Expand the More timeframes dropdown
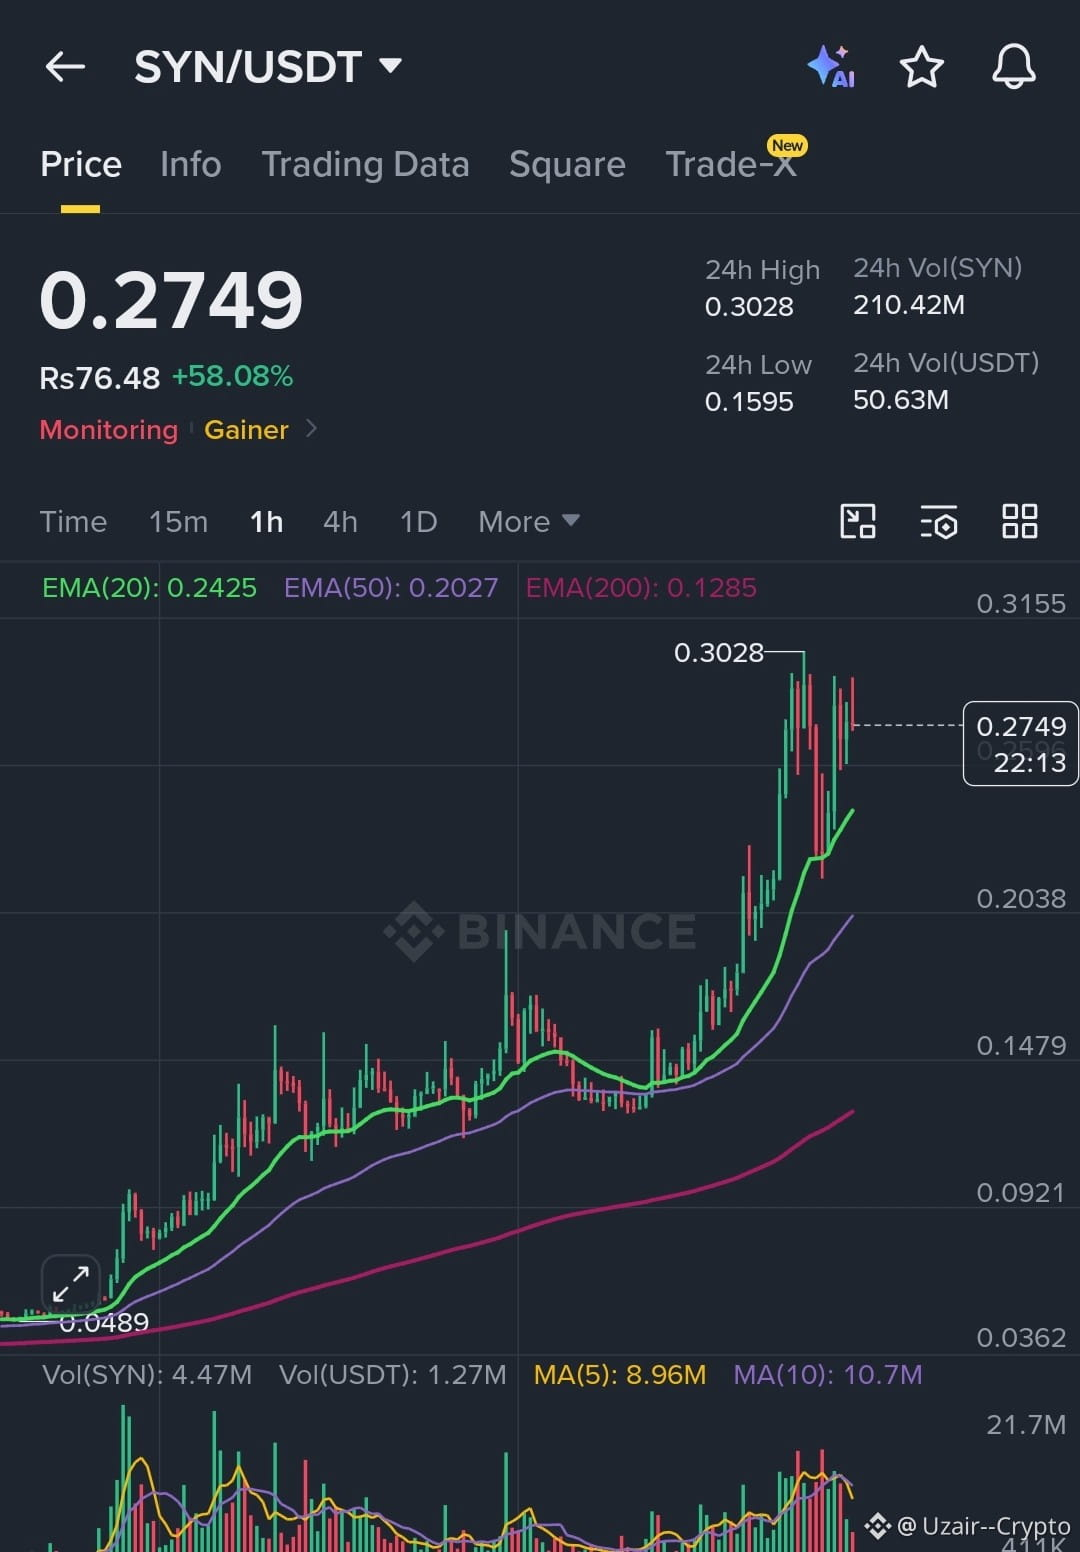This screenshot has height=1552, width=1080. tap(528, 521)
